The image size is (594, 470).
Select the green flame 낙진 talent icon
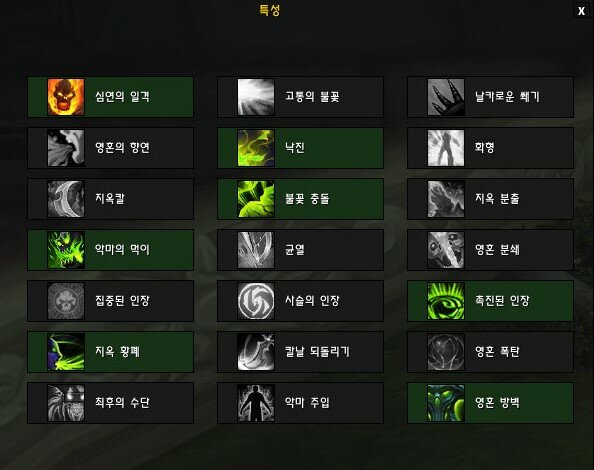pos(256,148)
